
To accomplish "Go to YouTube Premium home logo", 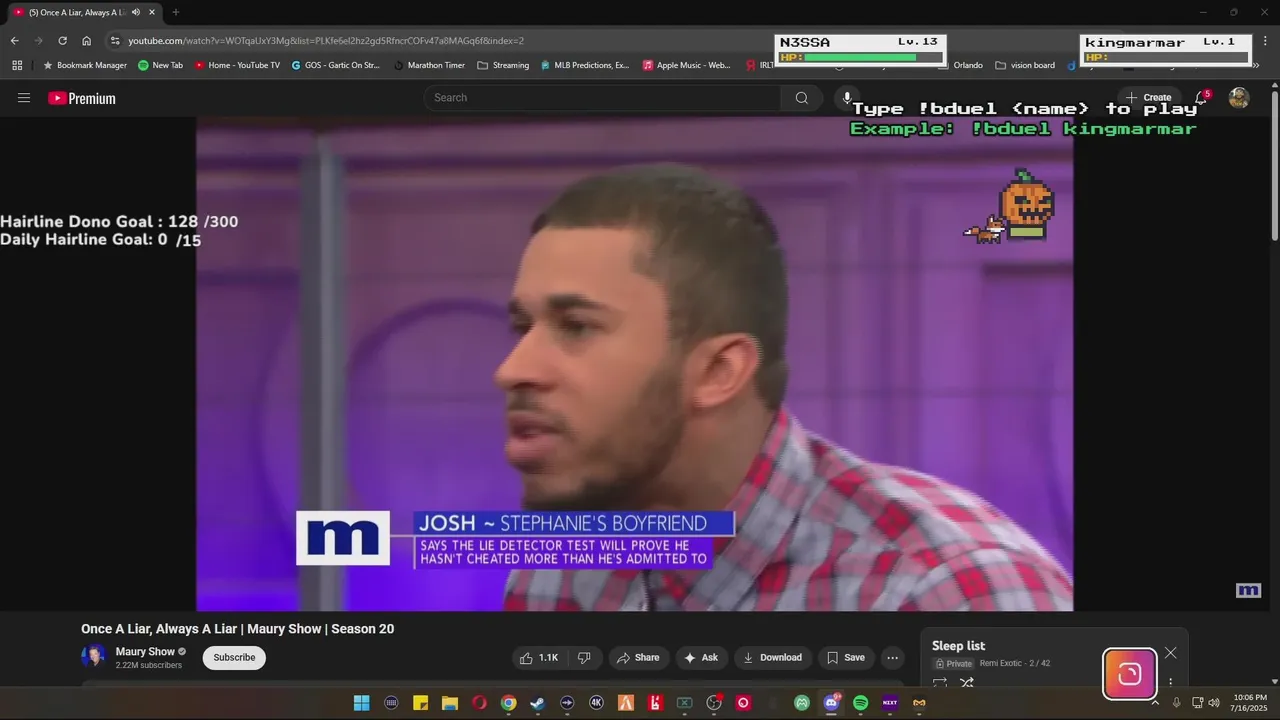I will coord(82,98).
